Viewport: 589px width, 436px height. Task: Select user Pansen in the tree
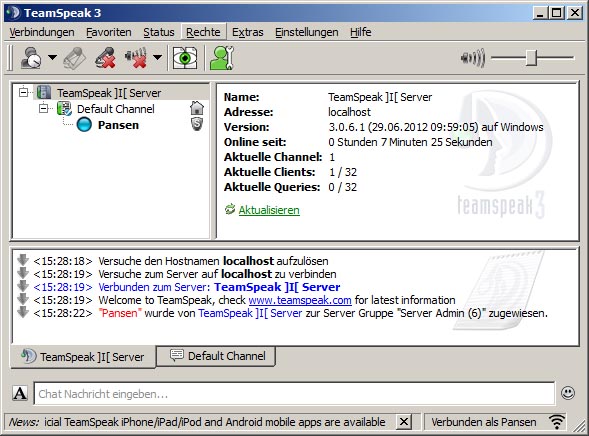tap(118, 125)
